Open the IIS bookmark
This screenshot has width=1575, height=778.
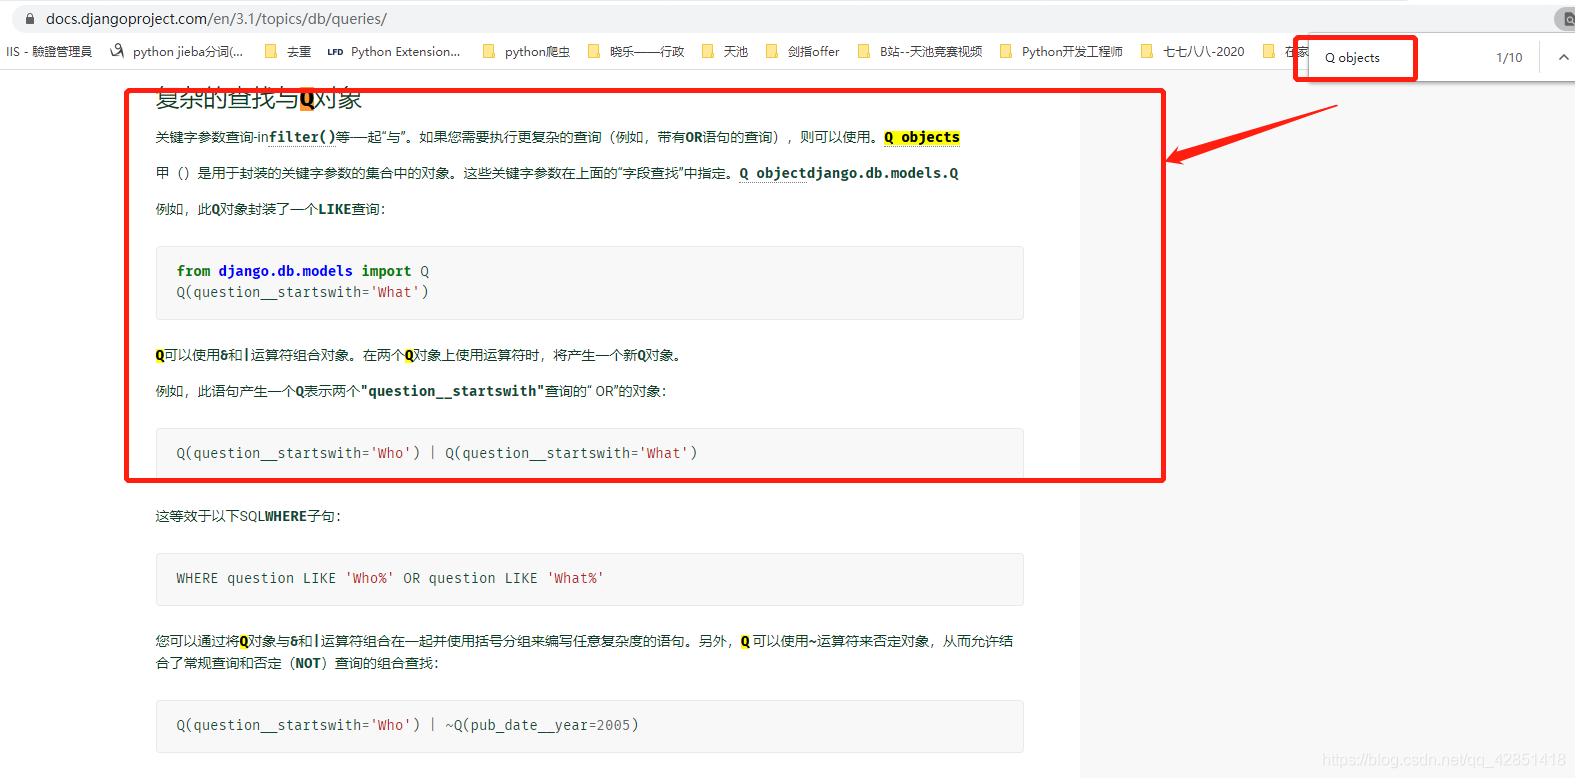(x=48, y=52)
